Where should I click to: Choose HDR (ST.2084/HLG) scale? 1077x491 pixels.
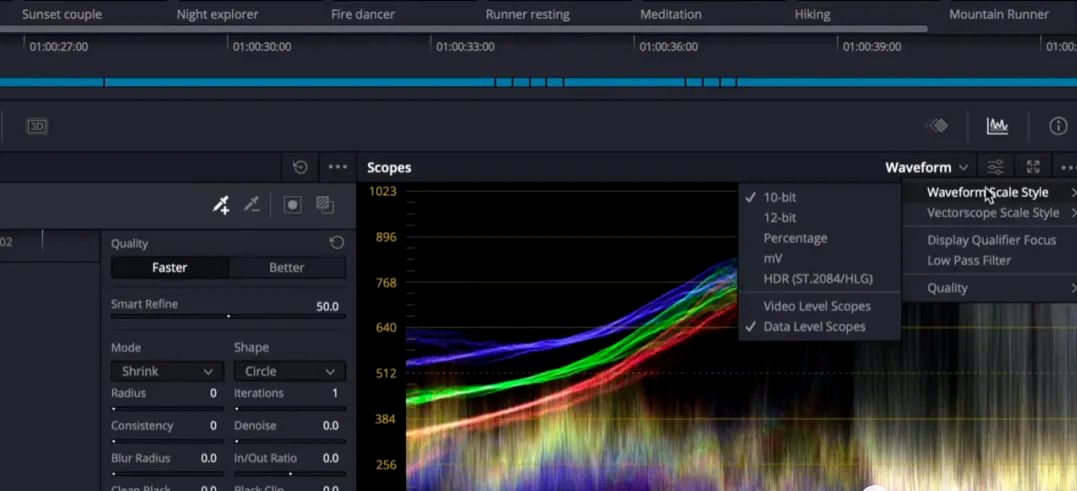click(819, 279)
